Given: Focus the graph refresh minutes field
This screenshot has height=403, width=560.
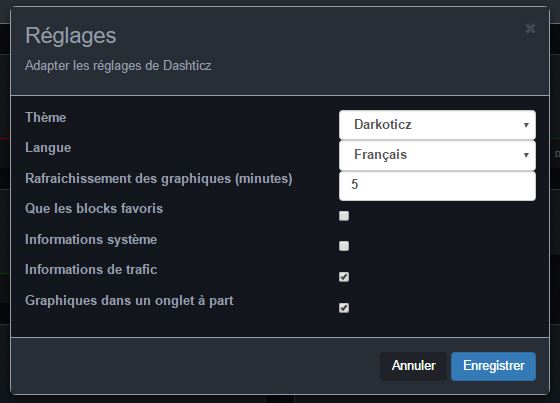Looking at the screenshot, I should 437,186.
